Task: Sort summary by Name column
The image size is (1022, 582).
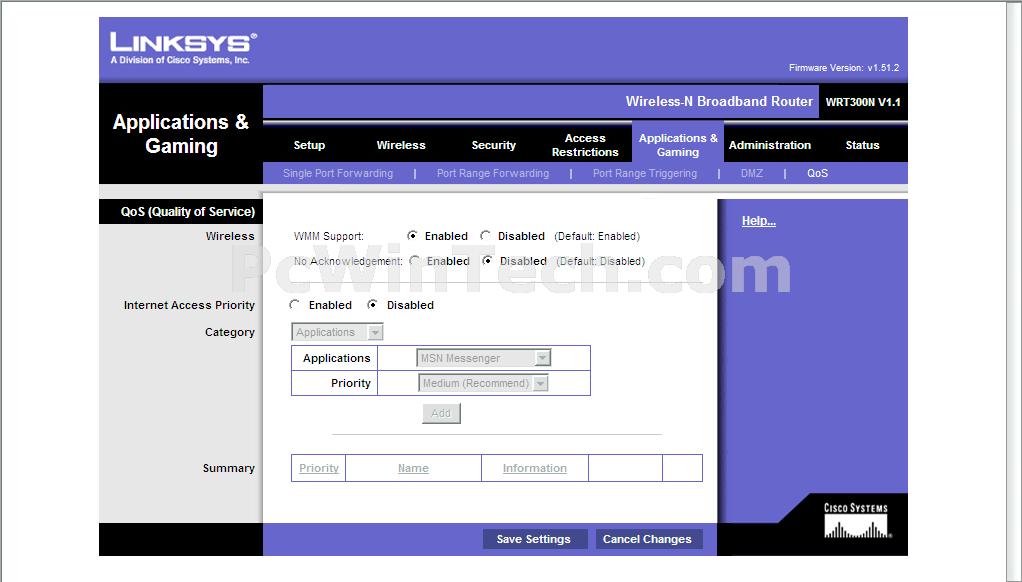Action: [x=413, y=468]
